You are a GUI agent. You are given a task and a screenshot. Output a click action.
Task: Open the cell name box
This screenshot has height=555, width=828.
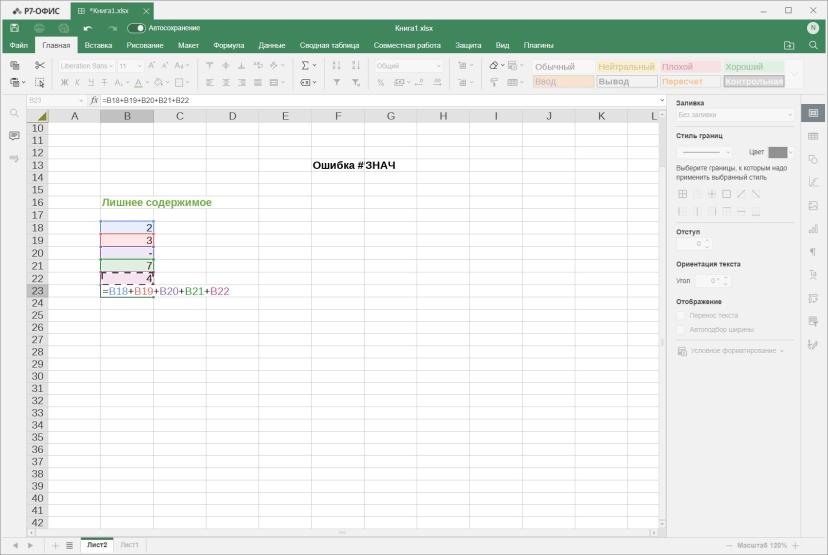[55, 100]
